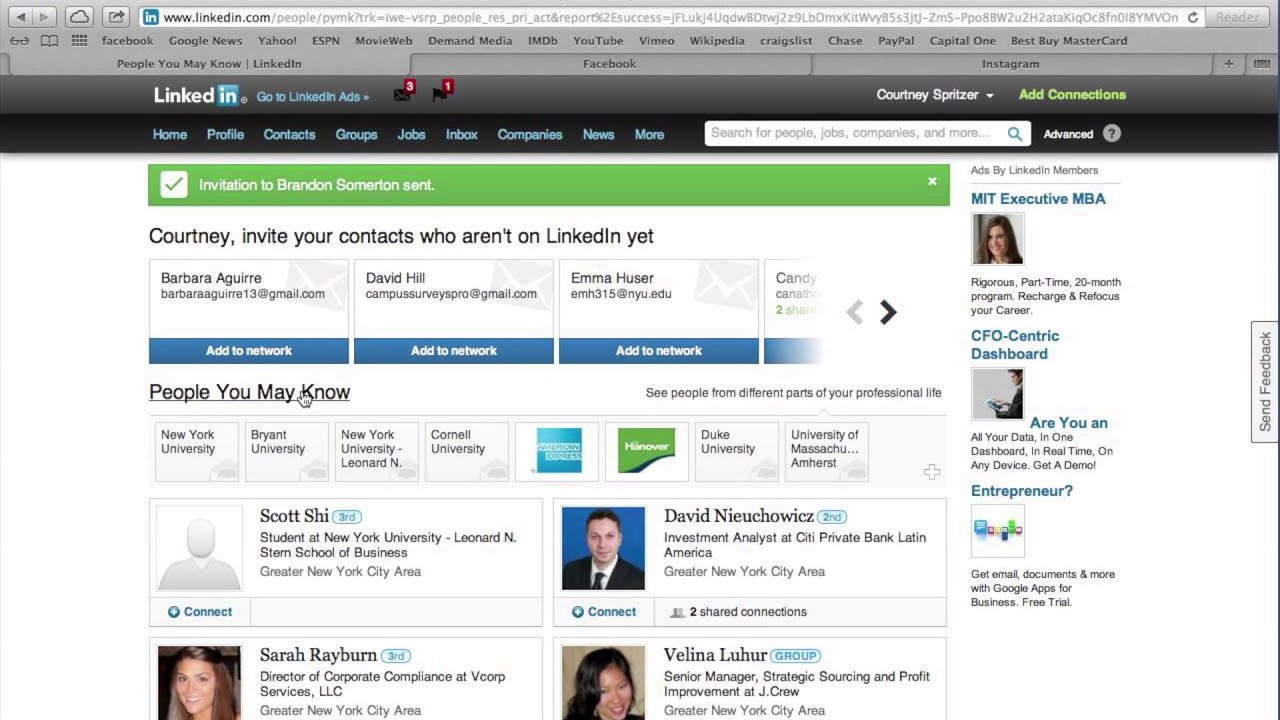Filter by Cornell University
Image resolution: width=1280 pixels, height=720 pixels.
[467, 451]
